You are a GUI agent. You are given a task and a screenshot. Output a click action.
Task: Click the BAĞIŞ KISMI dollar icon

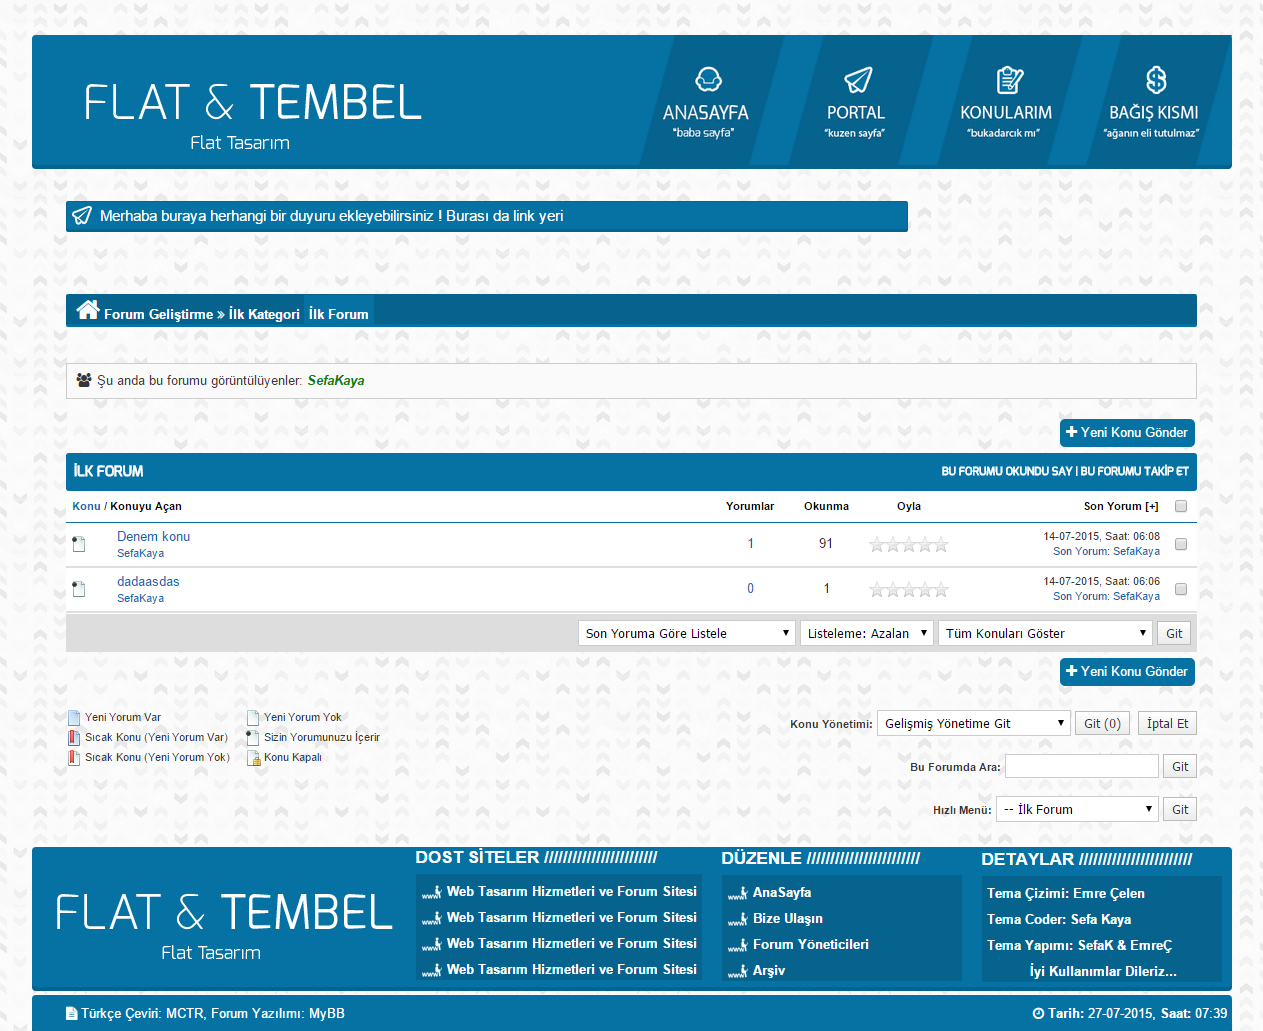(x=1155, y=79)
